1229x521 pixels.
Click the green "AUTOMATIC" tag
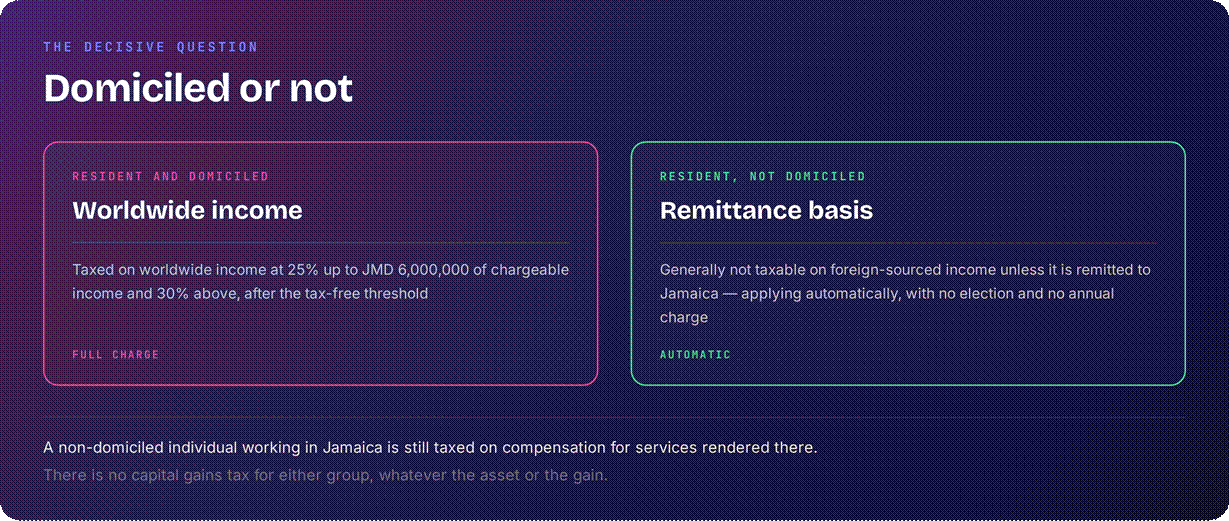point(695,354)
